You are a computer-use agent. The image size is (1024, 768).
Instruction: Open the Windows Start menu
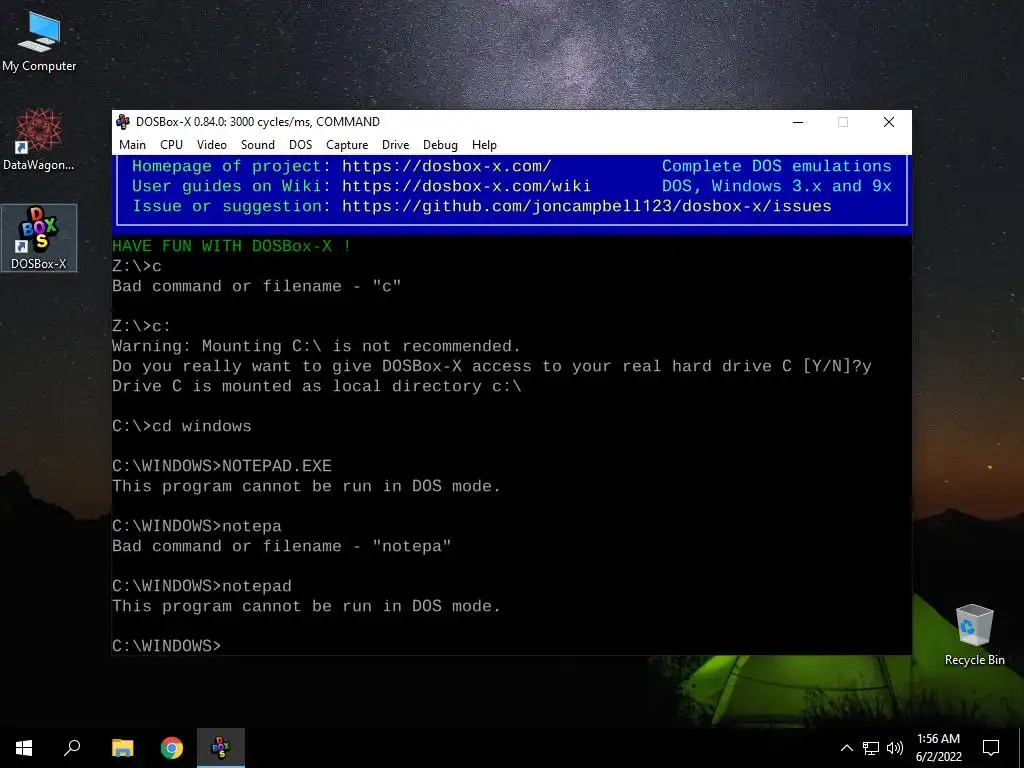24,748
